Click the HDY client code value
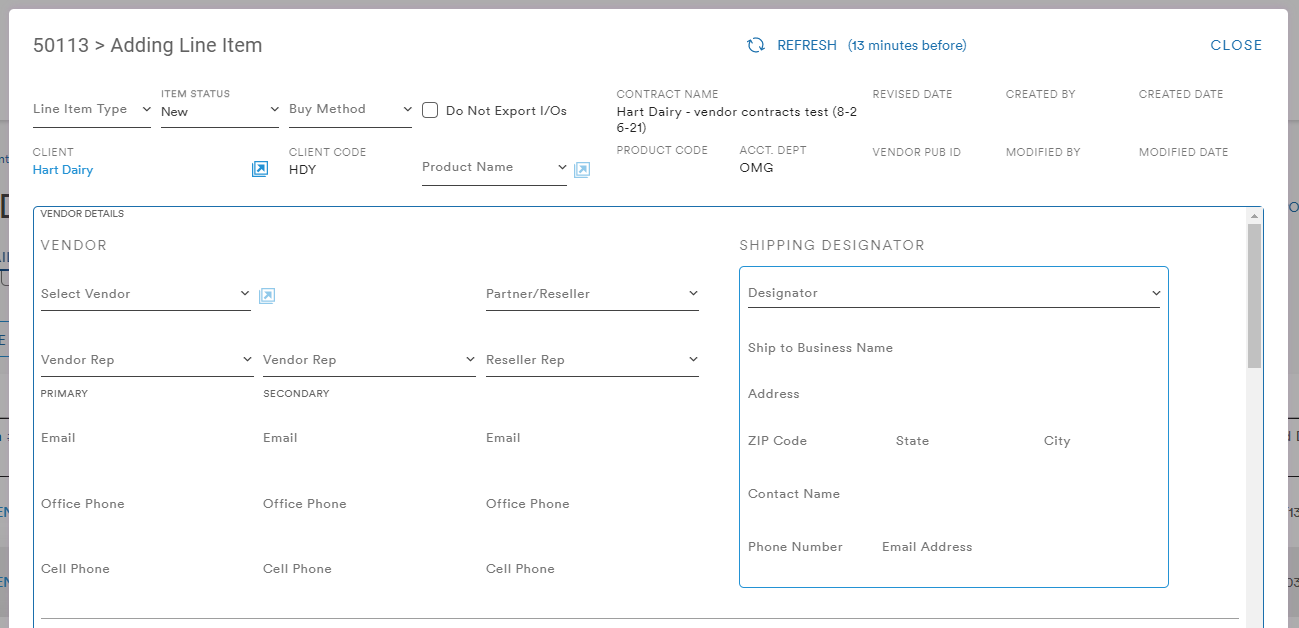Image resolution: width=1299 pixels, height=628 pixels. [x=303, y=170]
